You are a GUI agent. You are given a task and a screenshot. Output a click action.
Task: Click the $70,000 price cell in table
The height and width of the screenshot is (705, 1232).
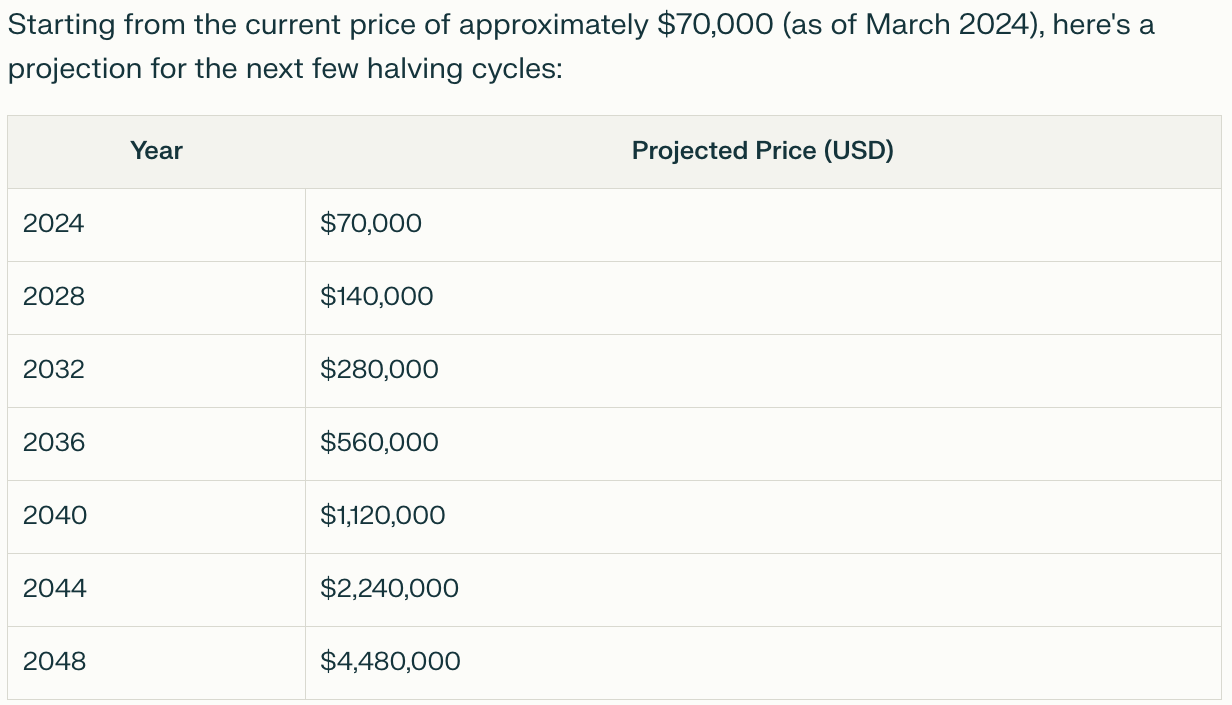click(x=763, y=225)
